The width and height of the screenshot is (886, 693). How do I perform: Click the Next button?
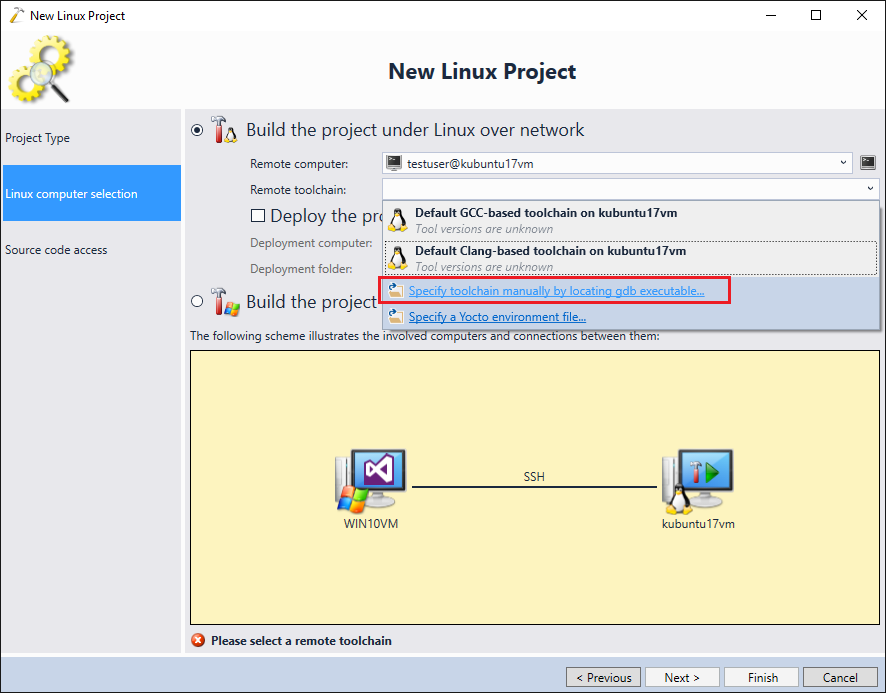682,677
